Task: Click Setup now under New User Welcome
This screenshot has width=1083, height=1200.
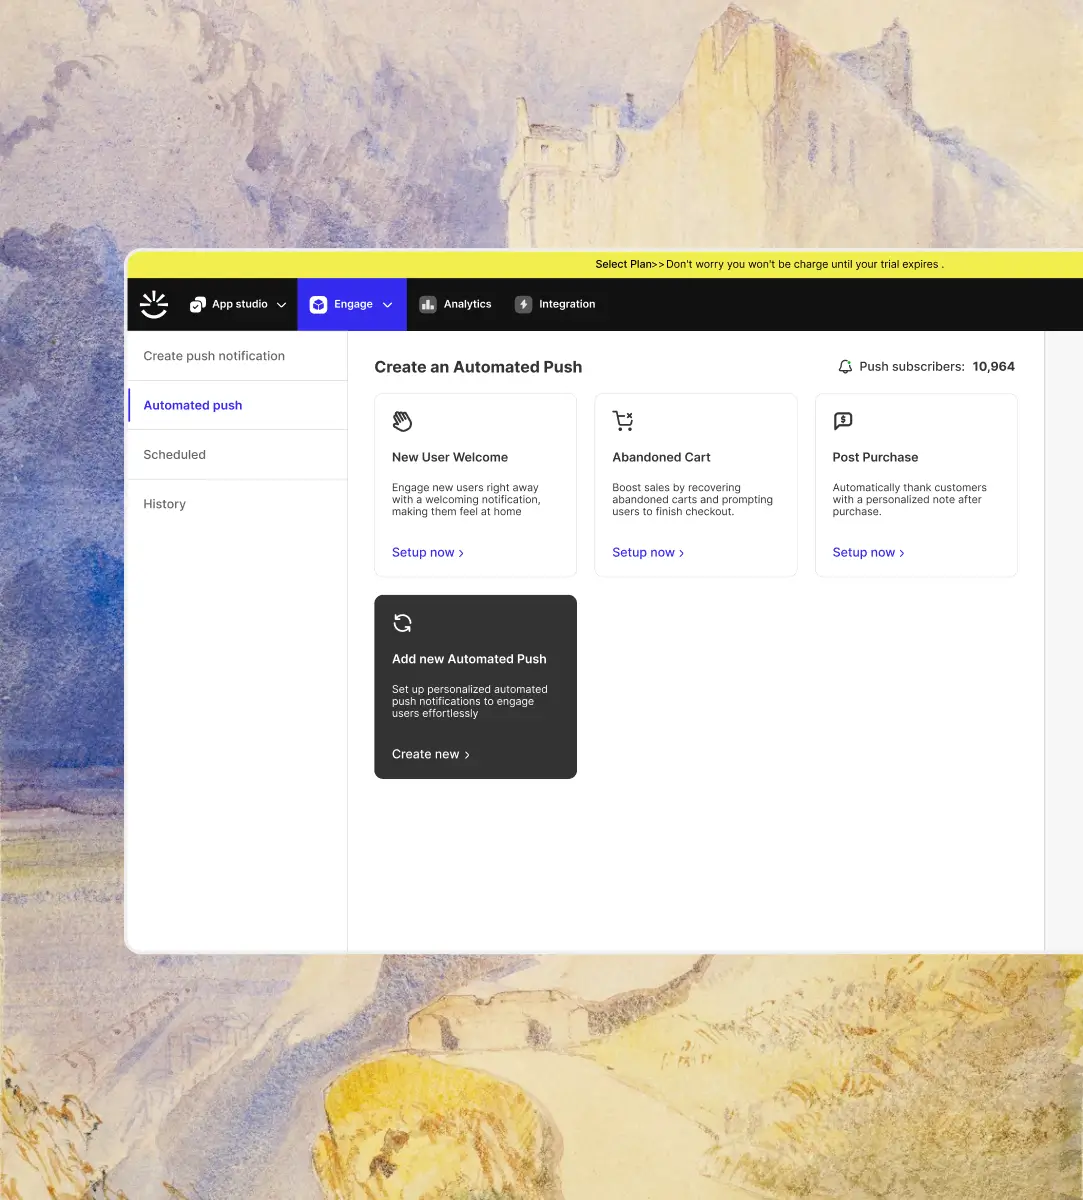Action: [x=428, y=552]
